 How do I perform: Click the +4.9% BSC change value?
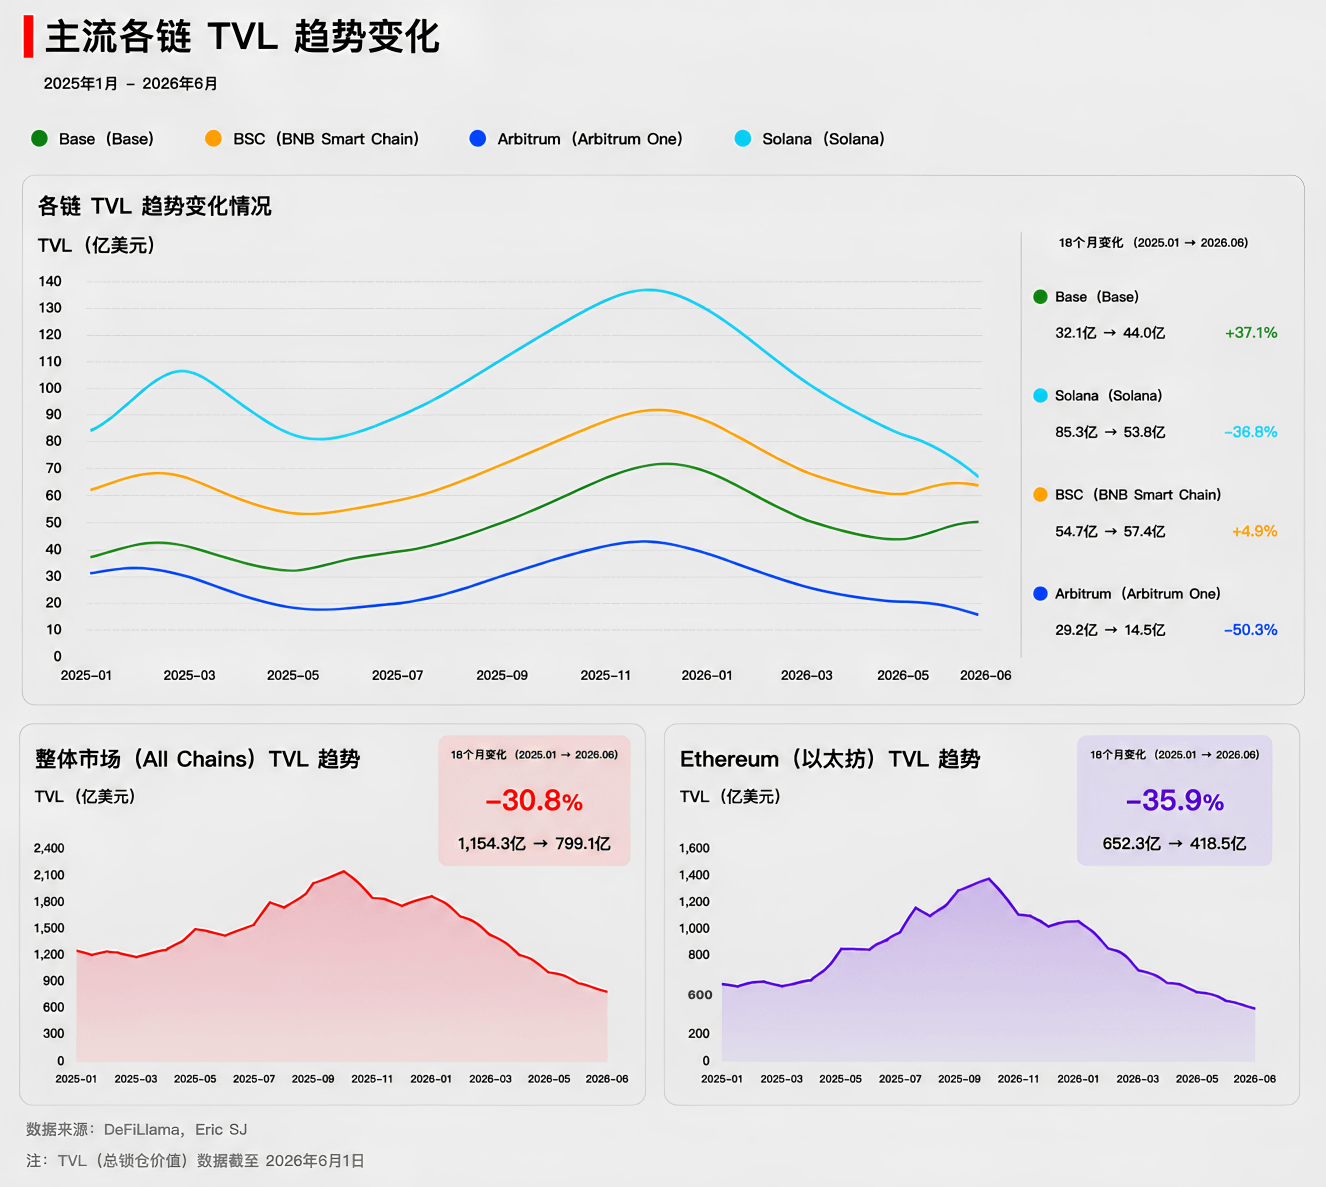tap(1255, 531)
